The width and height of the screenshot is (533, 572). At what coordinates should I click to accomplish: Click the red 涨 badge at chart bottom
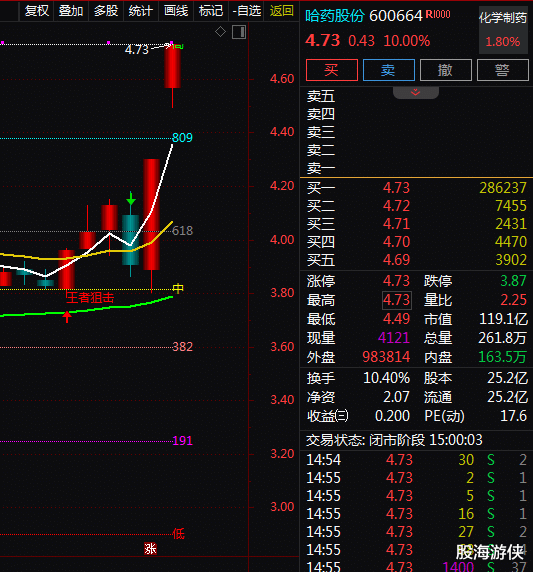pos(150,548)
